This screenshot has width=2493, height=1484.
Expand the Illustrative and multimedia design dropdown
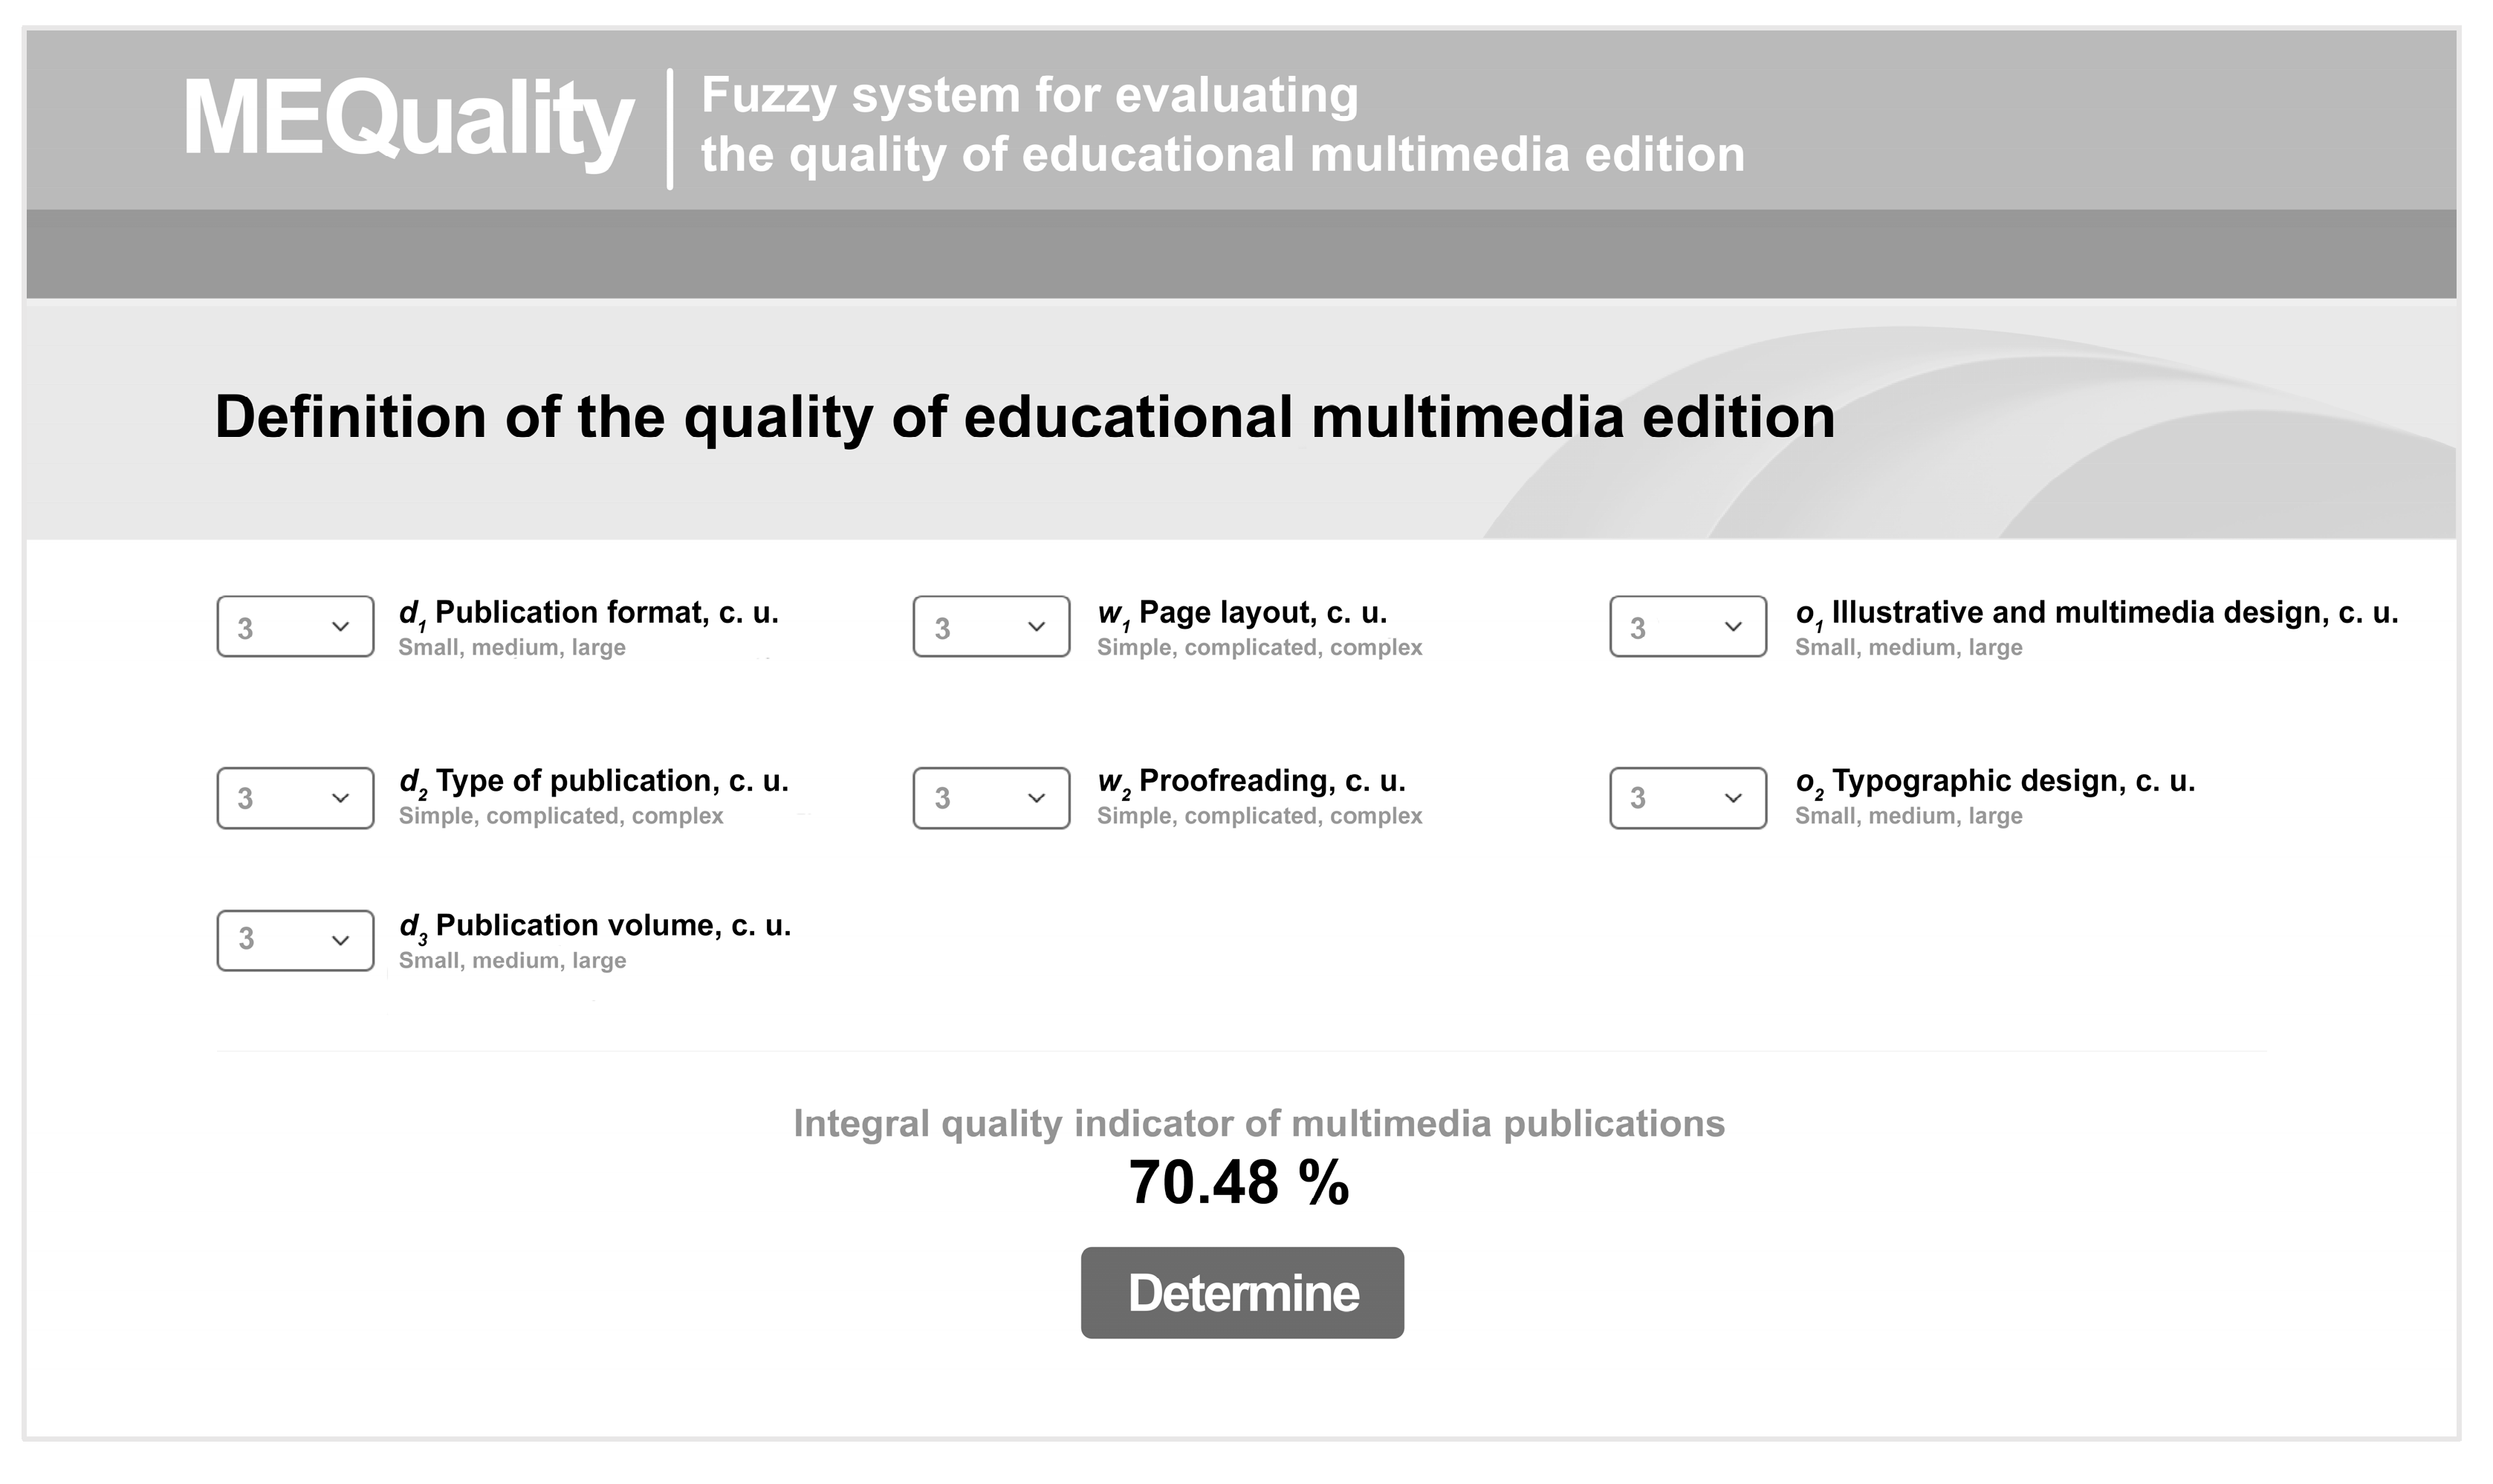click(x=1688, y=627)
